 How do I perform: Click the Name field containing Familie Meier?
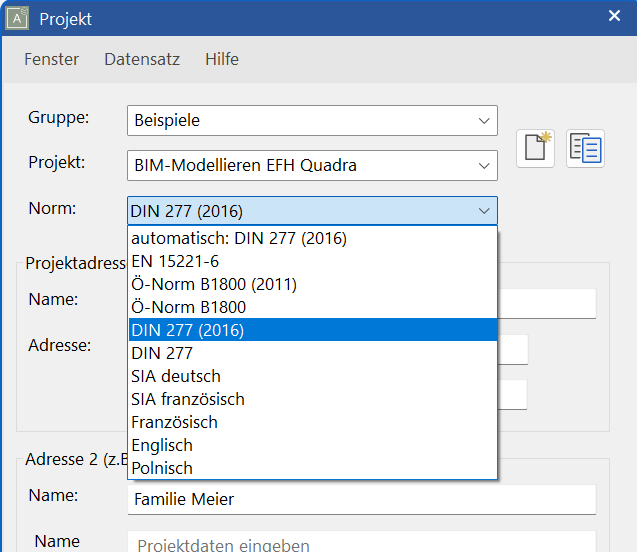click(x=361, y=499)
